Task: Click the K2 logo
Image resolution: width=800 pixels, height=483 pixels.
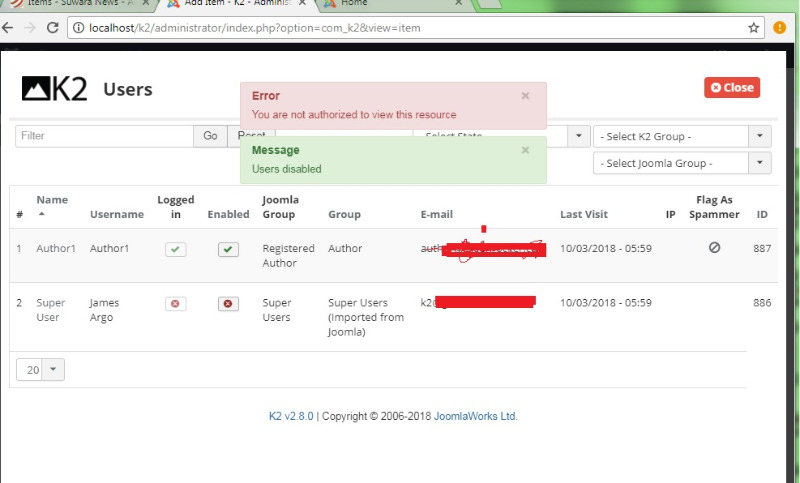Action: (54, 89)
